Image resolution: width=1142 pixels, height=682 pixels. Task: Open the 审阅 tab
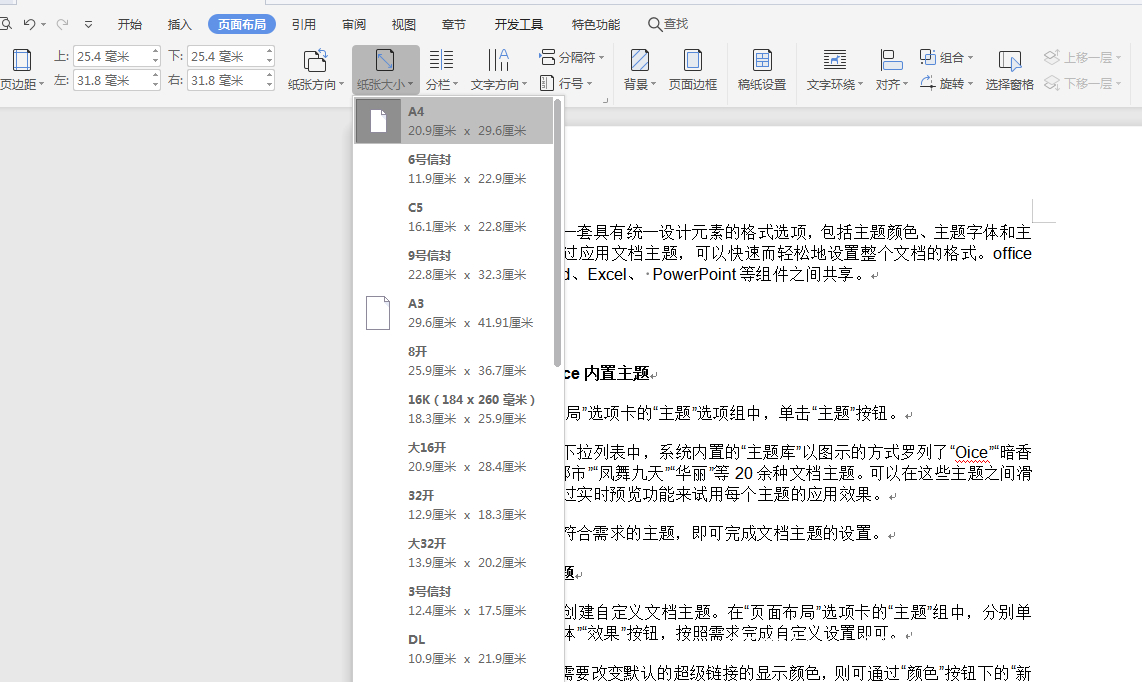354,24
